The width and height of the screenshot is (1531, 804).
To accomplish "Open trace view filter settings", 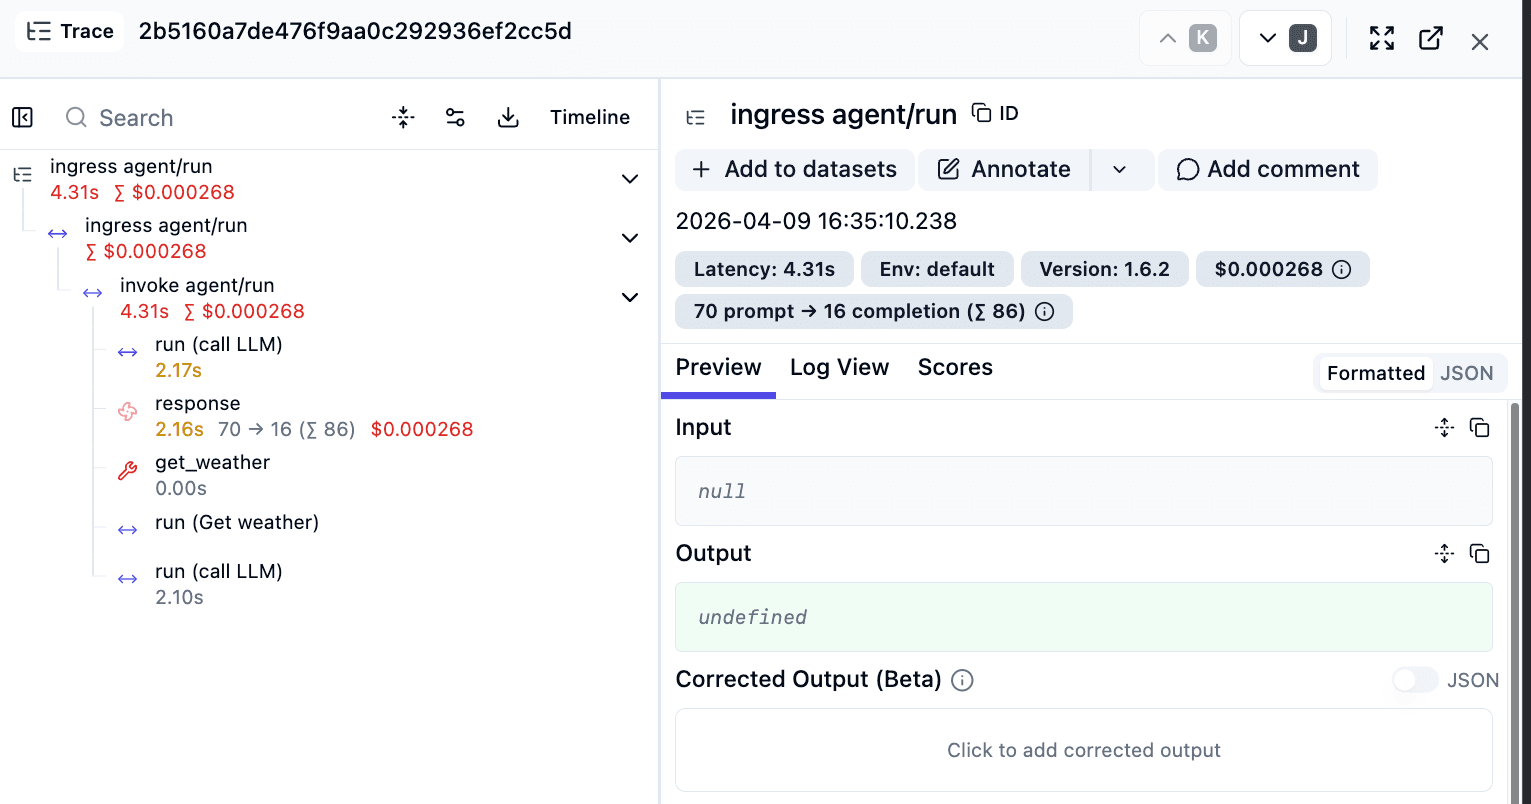I will click(x=455, y=117).
